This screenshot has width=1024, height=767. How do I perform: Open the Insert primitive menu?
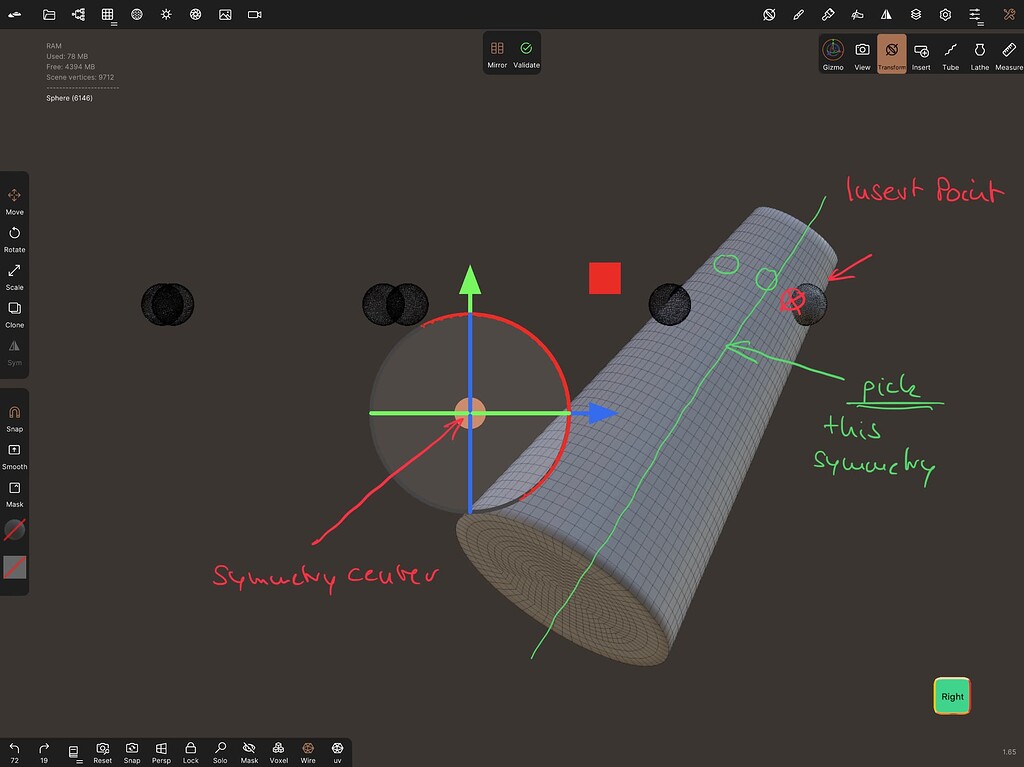[920, 54]
